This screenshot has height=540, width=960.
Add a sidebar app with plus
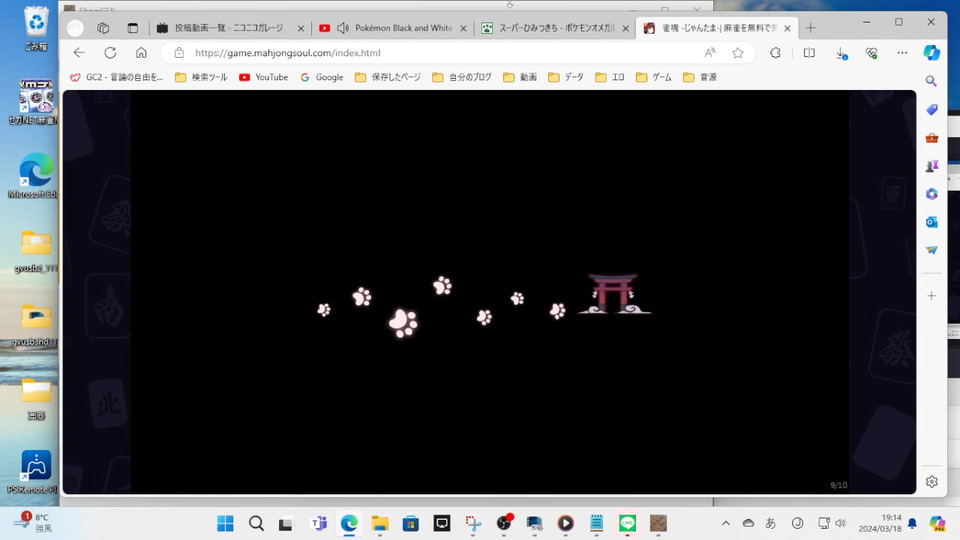click(931, 296)
